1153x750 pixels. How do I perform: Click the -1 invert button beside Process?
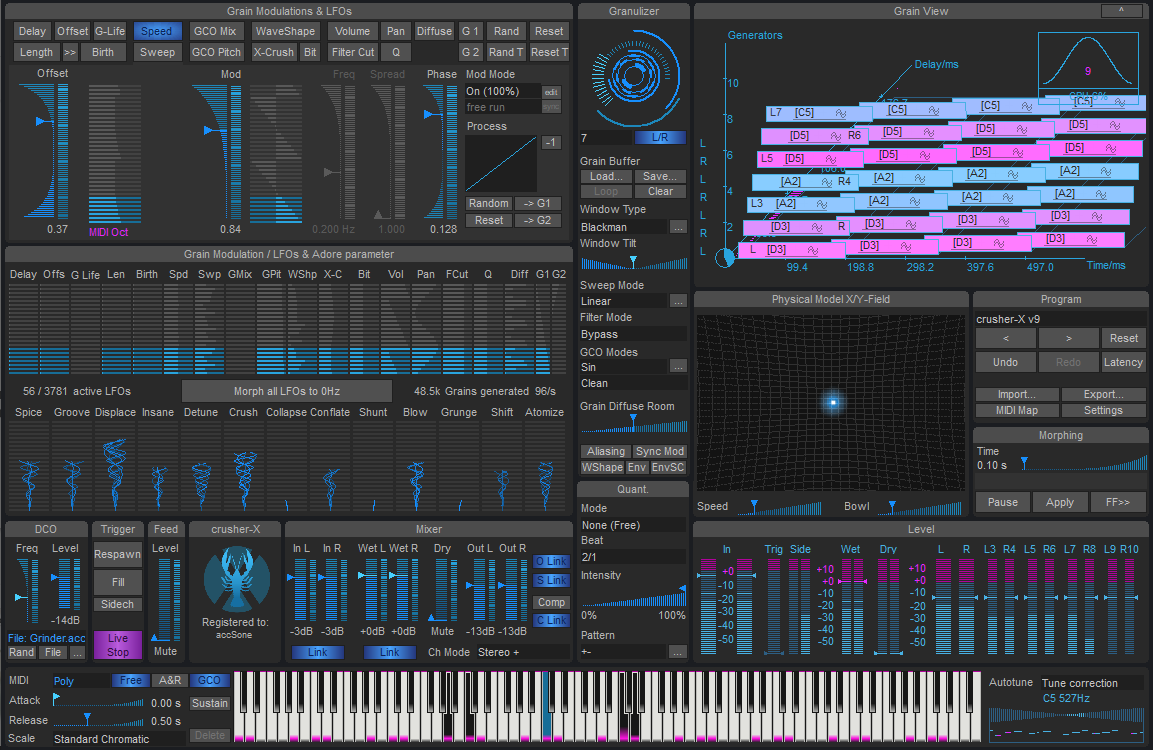(551, 143)
